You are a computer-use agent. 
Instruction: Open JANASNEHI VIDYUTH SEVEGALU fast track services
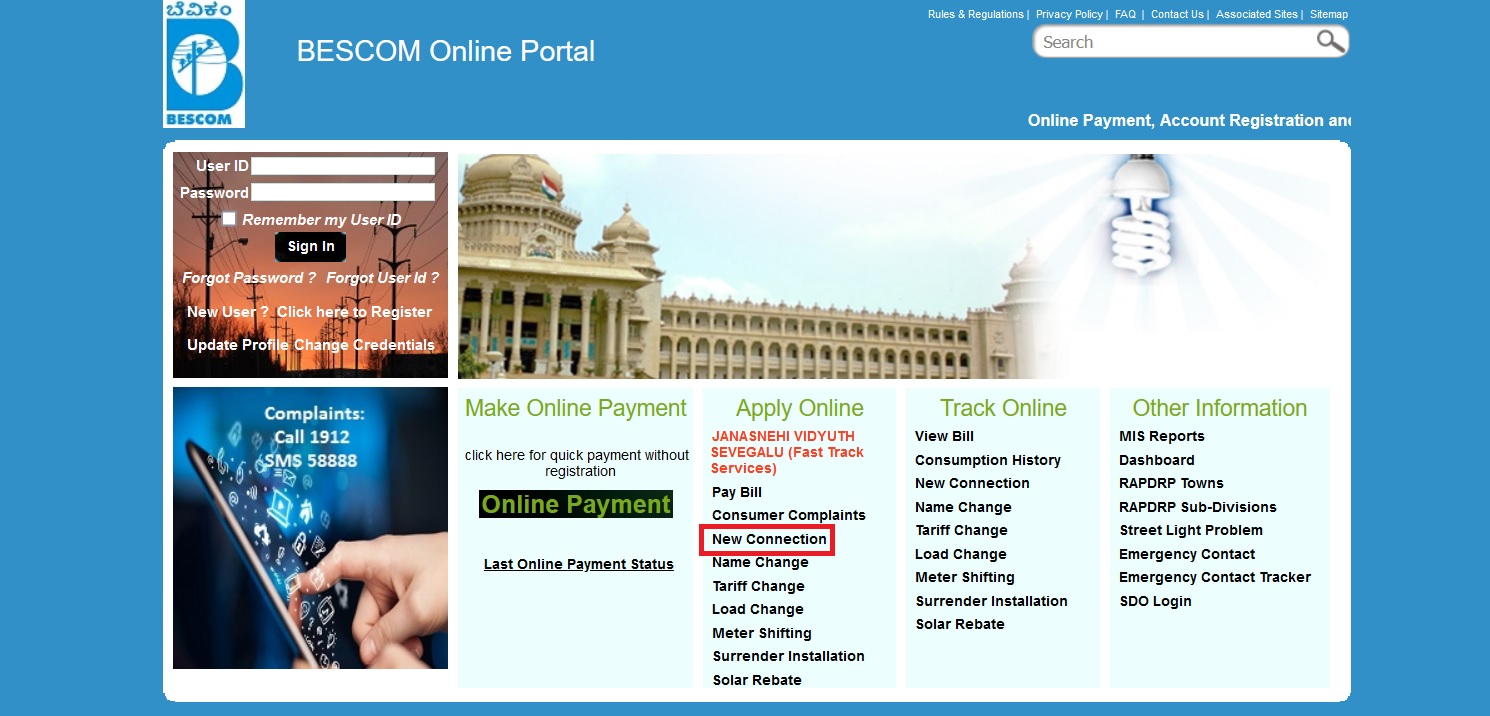(x=787, y=451)
